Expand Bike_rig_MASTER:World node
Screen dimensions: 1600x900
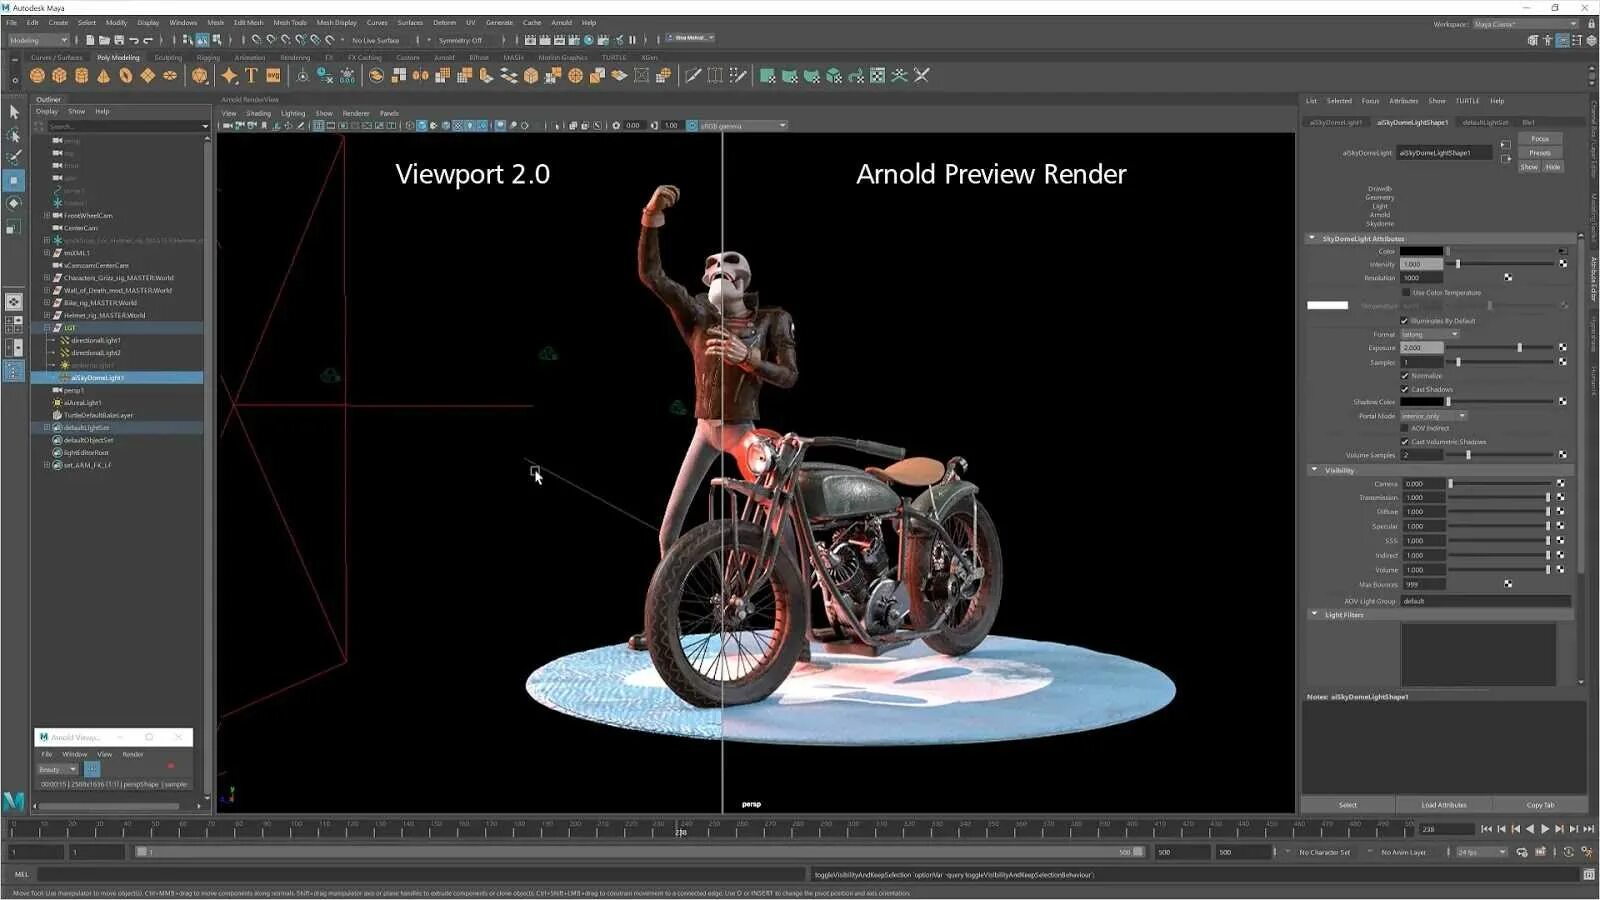(46, 303)
